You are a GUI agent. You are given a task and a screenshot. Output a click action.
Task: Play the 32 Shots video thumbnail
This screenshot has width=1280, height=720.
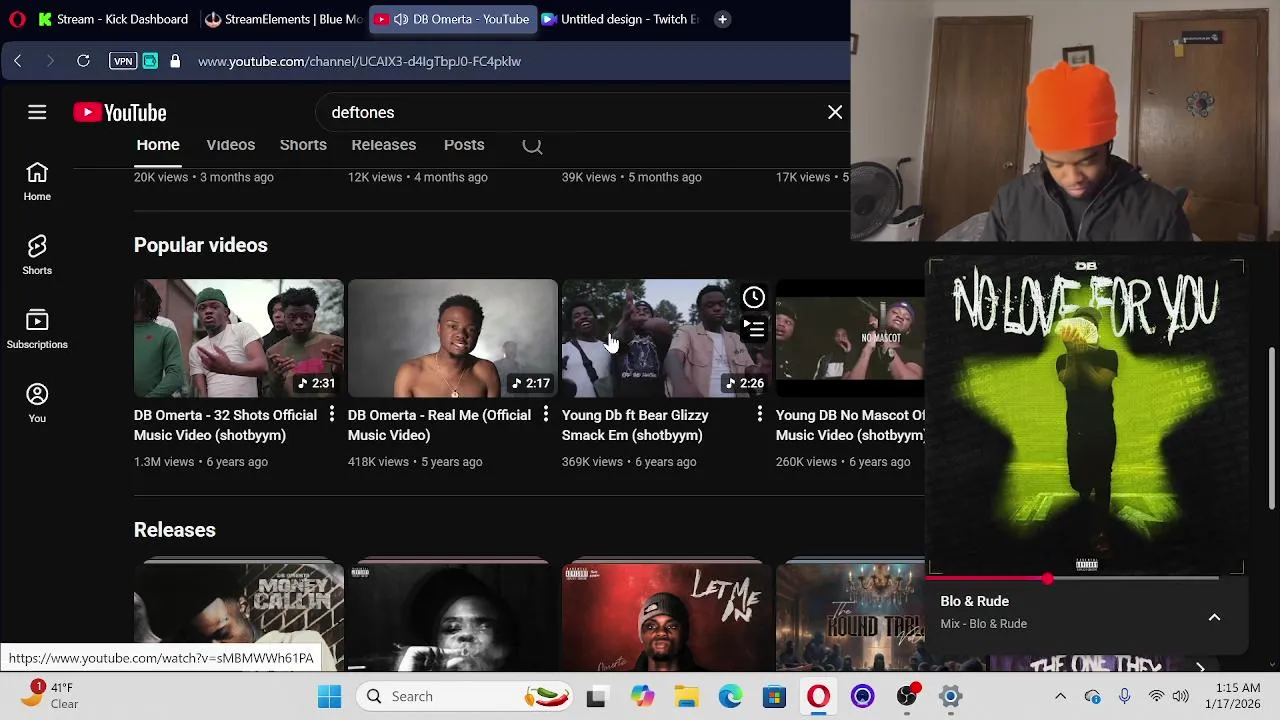[x=239, y=338]
